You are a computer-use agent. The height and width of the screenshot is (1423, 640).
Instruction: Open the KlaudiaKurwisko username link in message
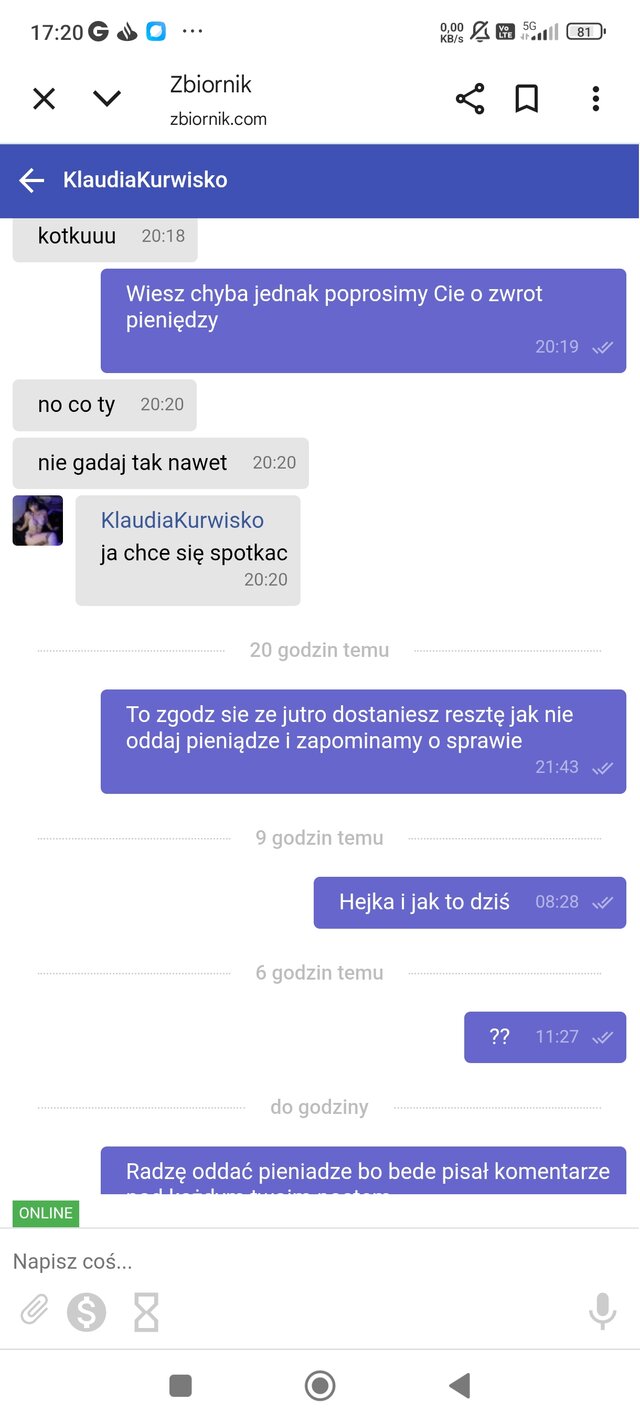click(182, 520)
